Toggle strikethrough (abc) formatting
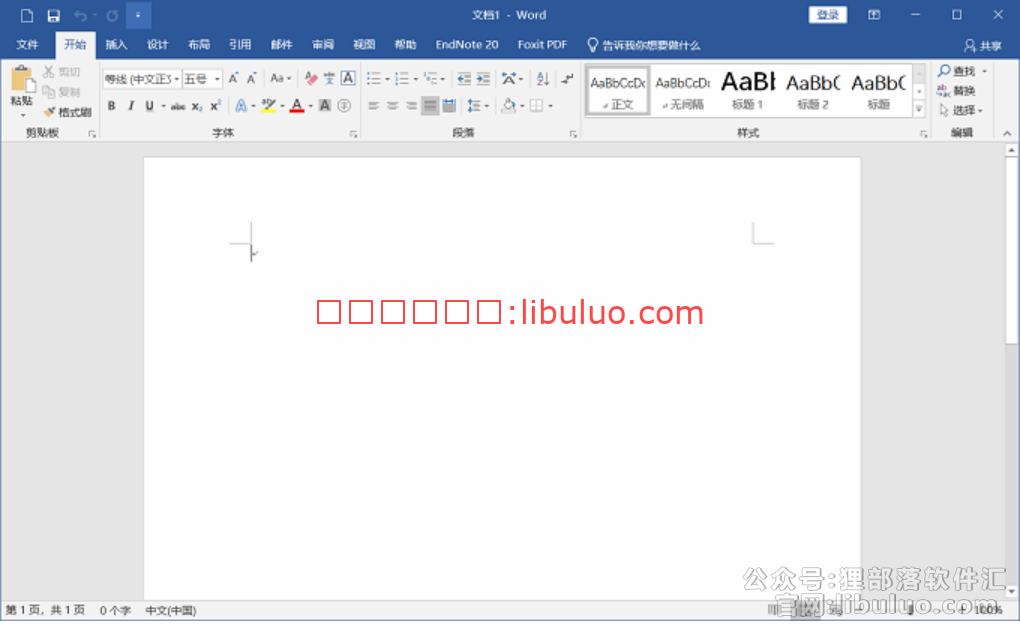This screenshot has height=624, width=1020. 178,106
